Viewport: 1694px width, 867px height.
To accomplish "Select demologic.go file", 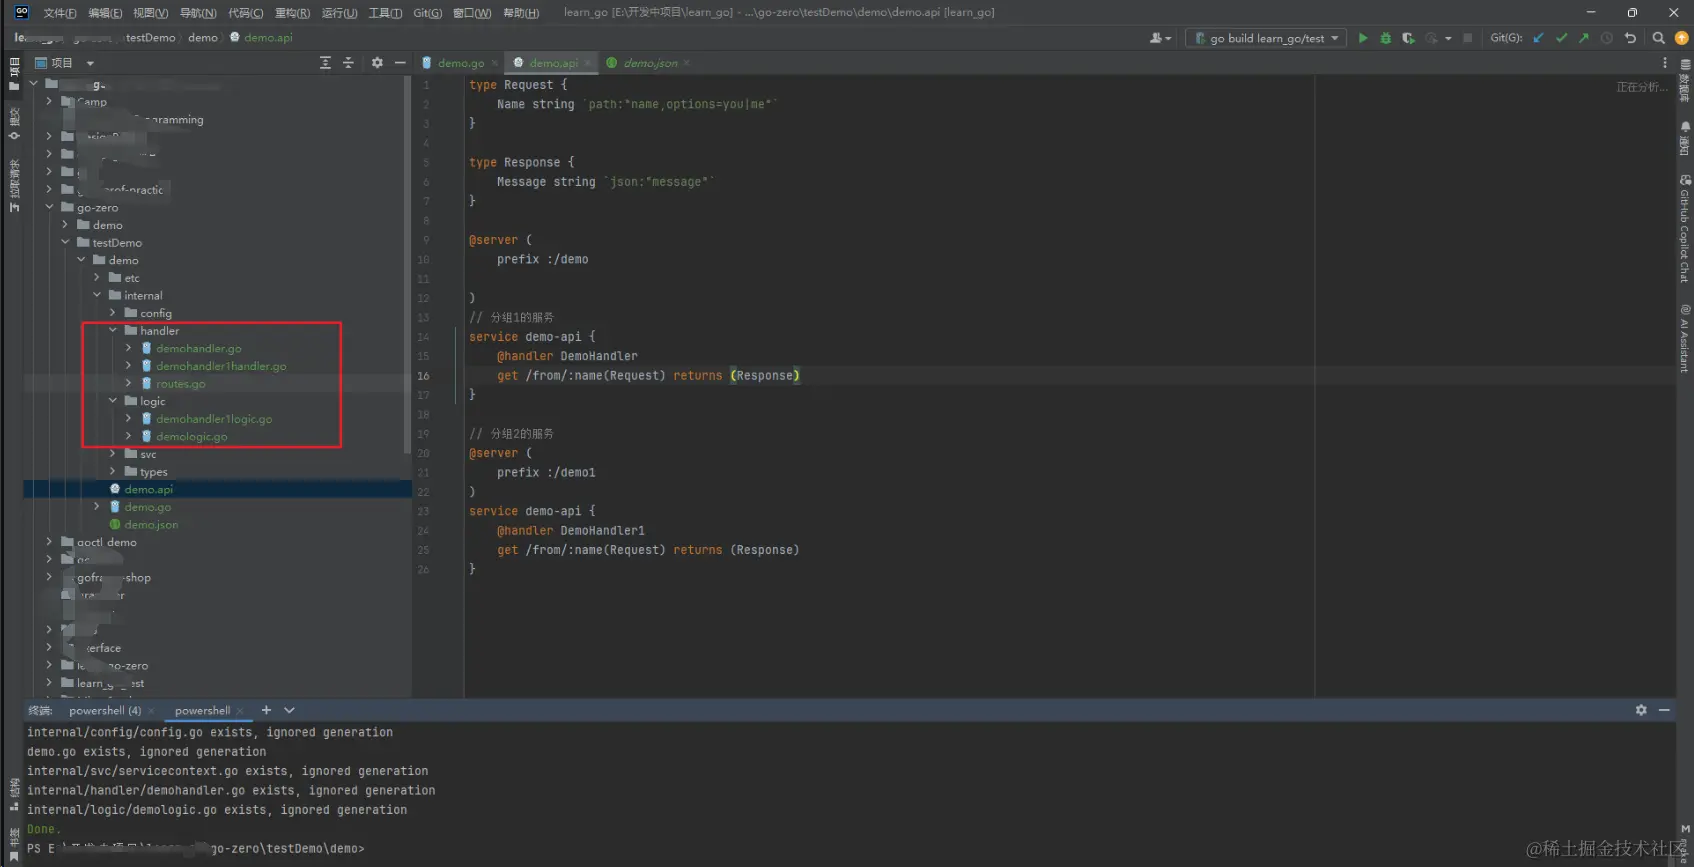I will (191, 436).
